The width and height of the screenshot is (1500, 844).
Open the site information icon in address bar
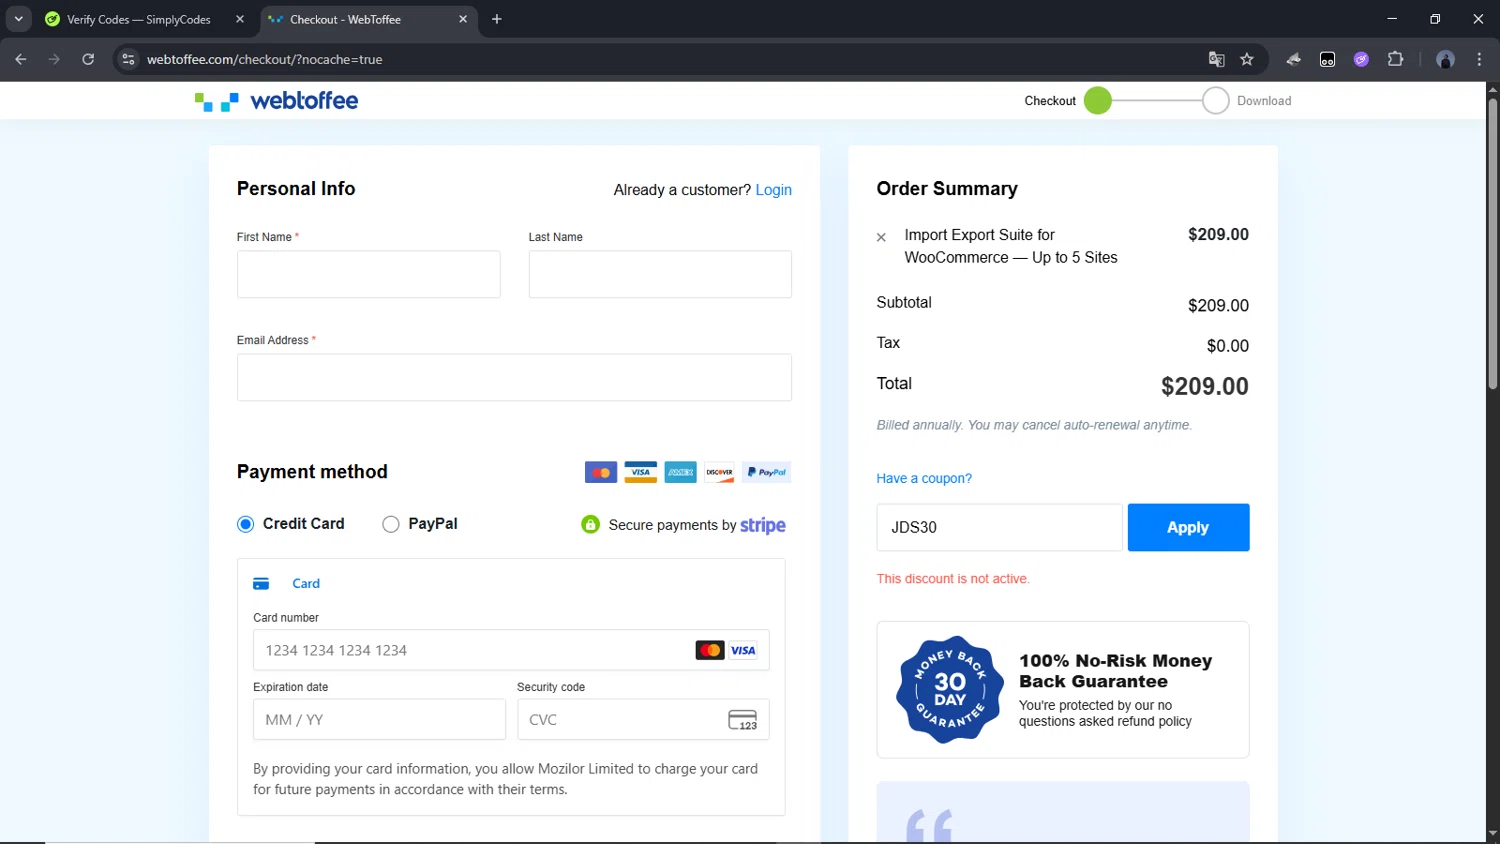(x=128, y=59)
